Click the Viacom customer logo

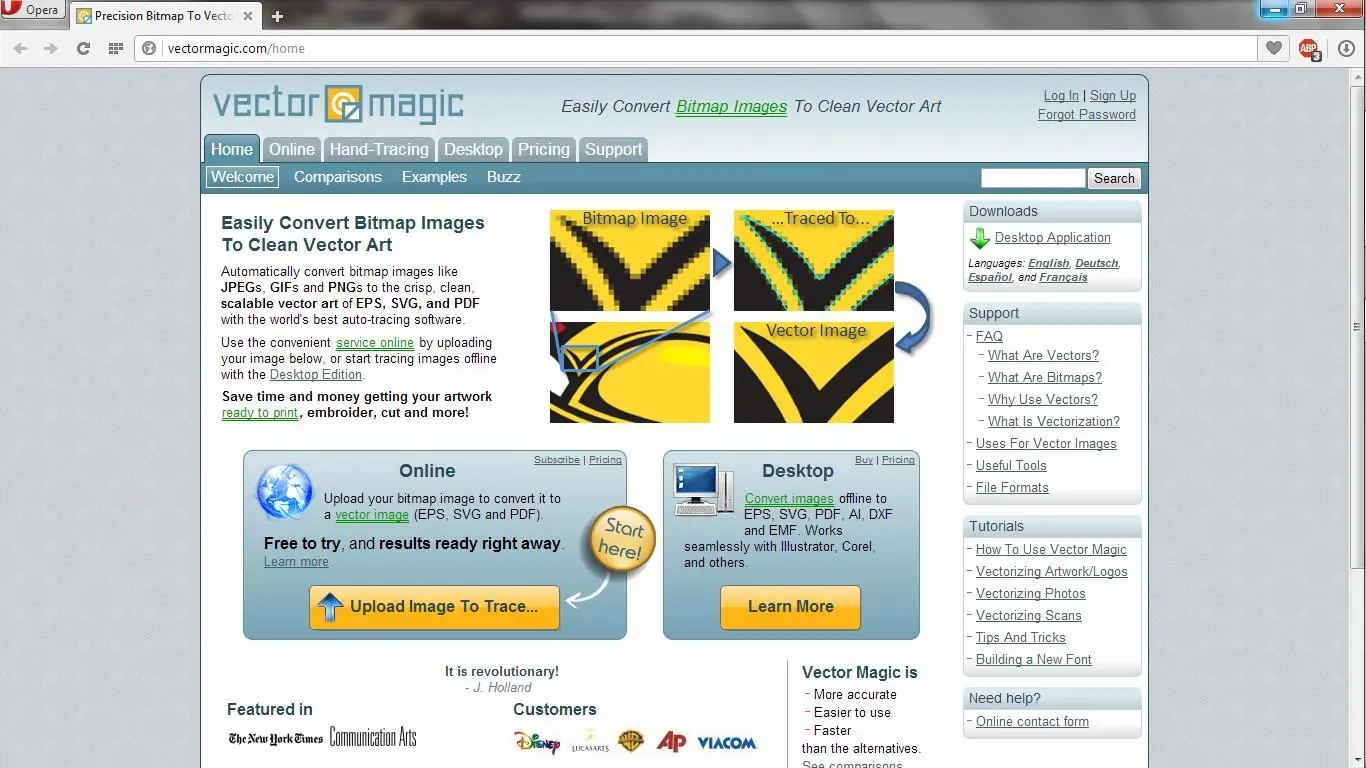(727, 743)
